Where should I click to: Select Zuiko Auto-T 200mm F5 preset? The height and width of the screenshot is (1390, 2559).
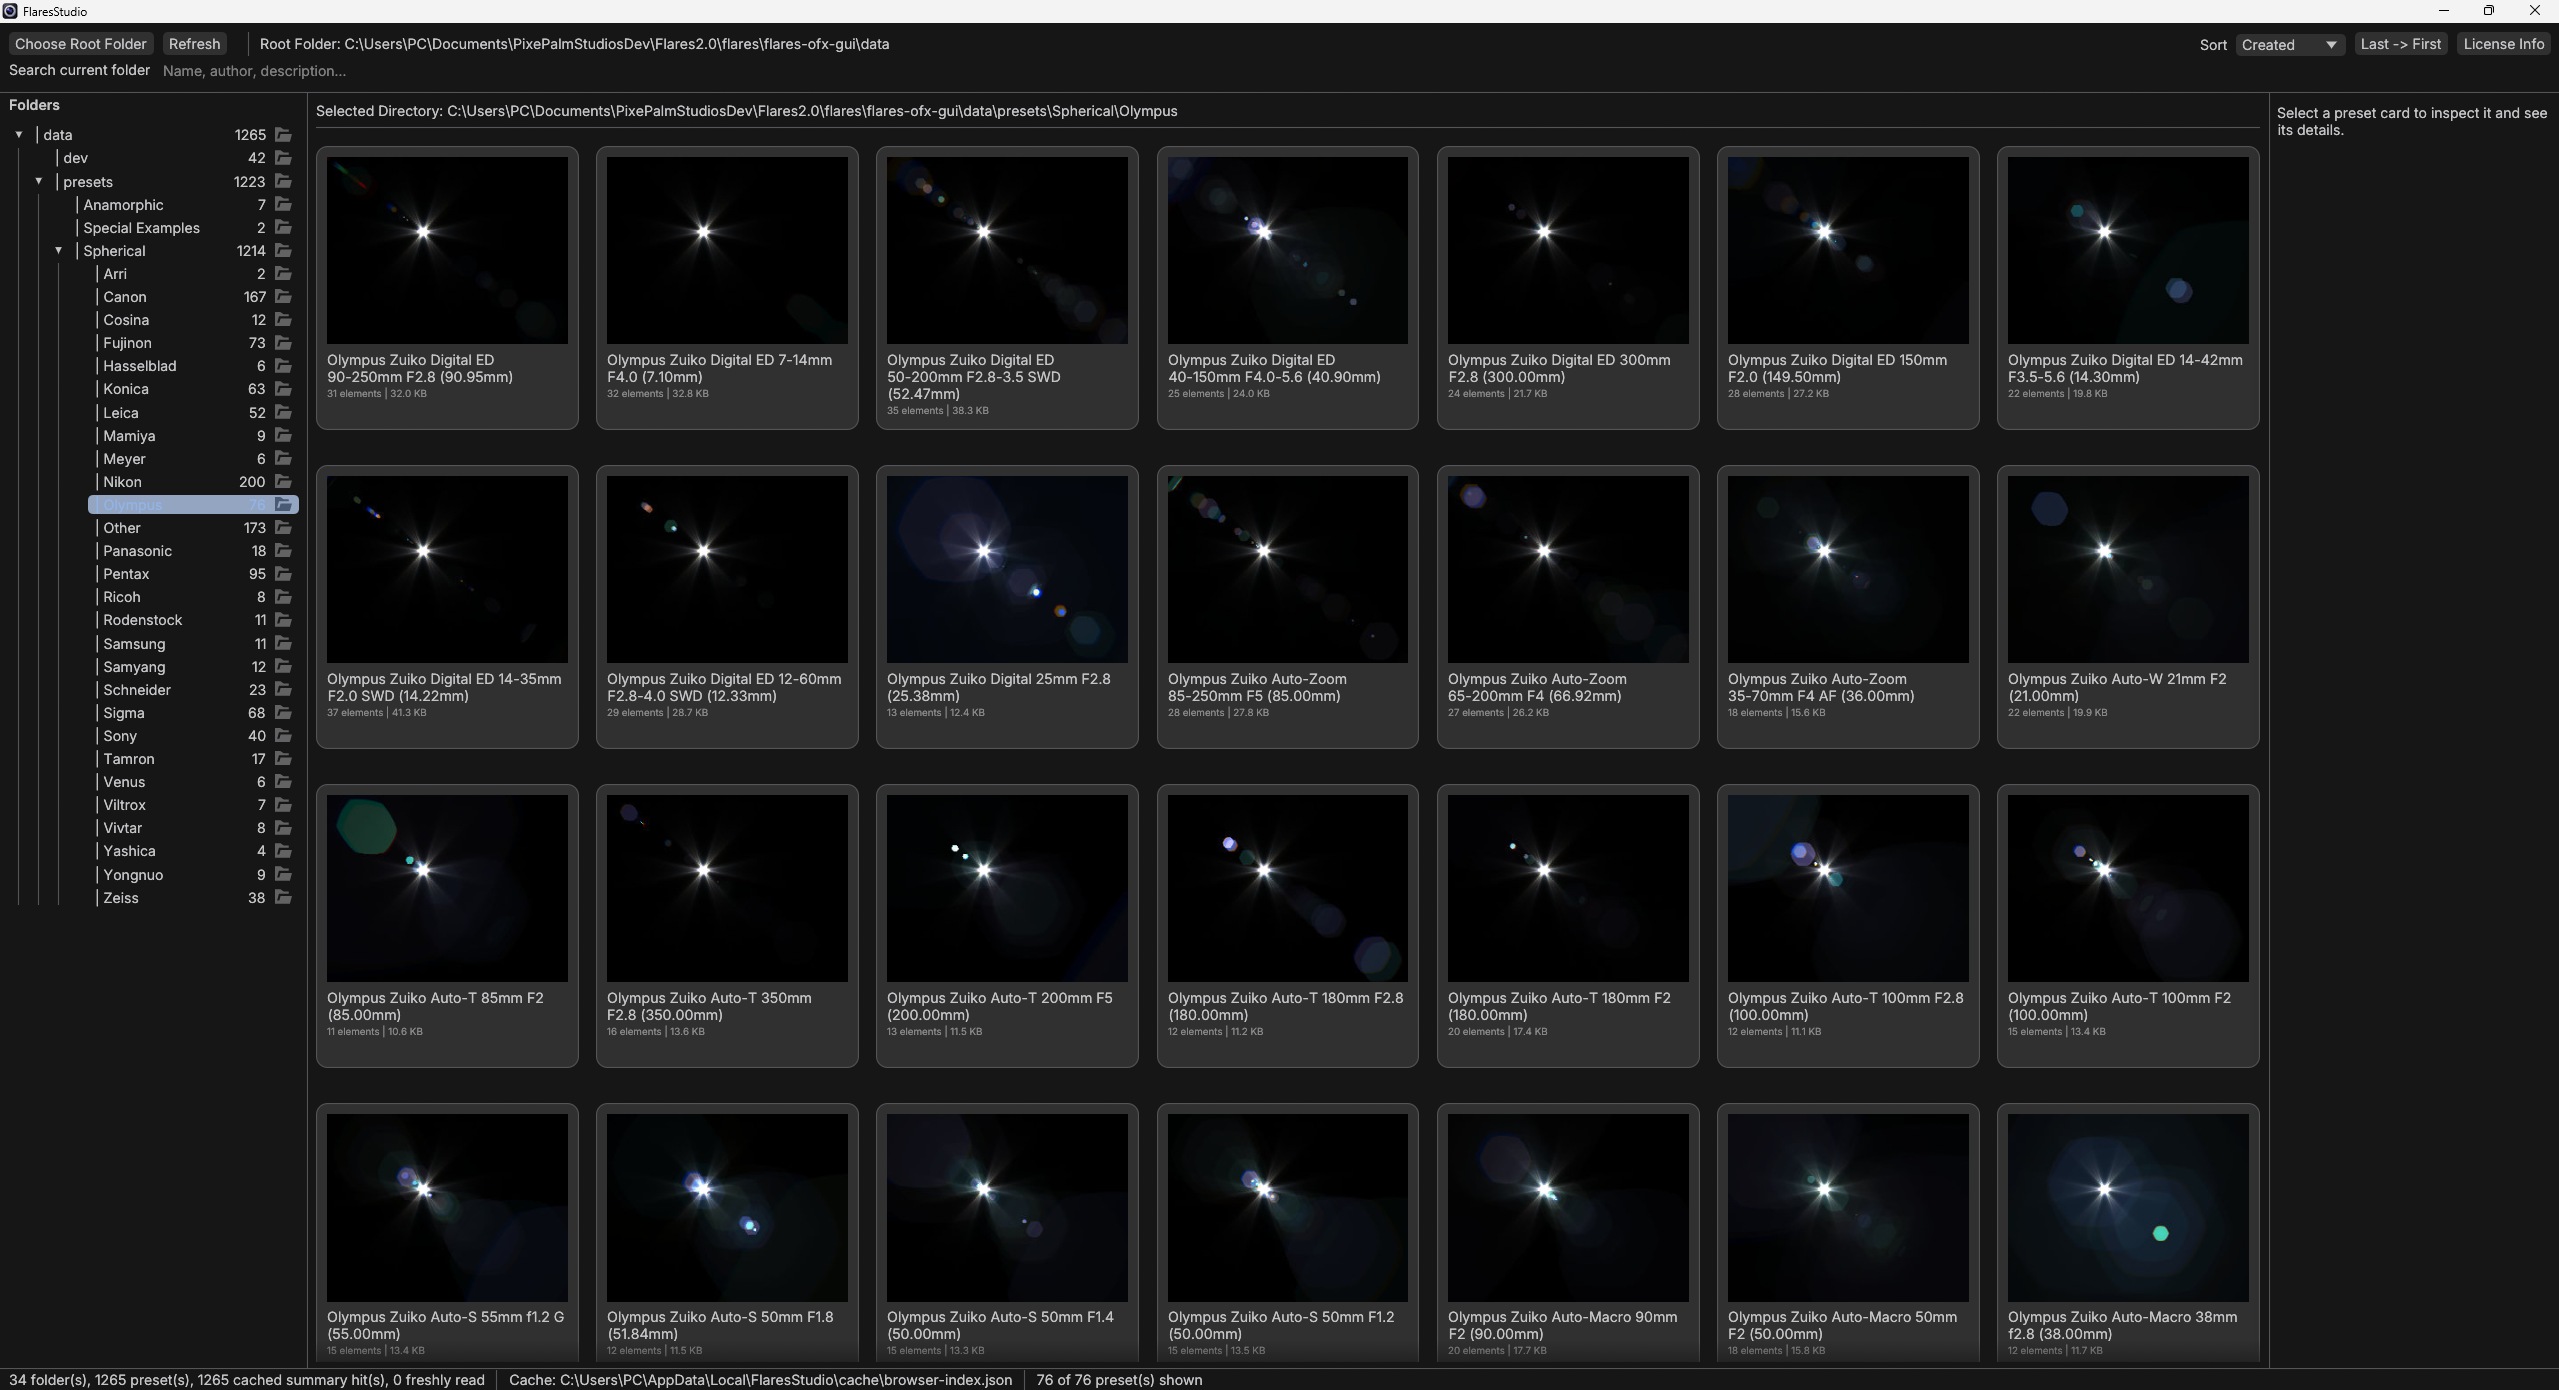click(x=1007, y=926)
